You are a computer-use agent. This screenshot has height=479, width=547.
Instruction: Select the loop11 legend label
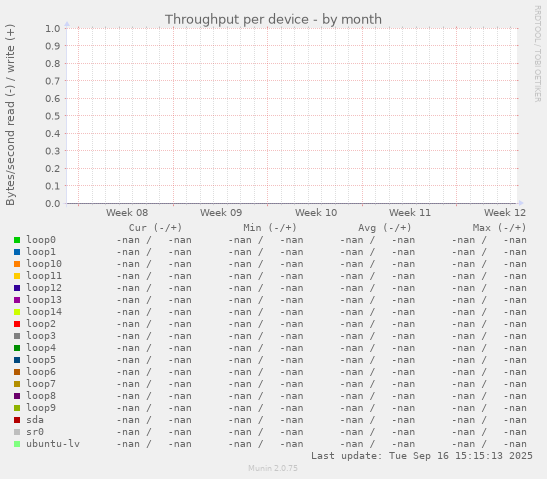[x=44, y=276]
